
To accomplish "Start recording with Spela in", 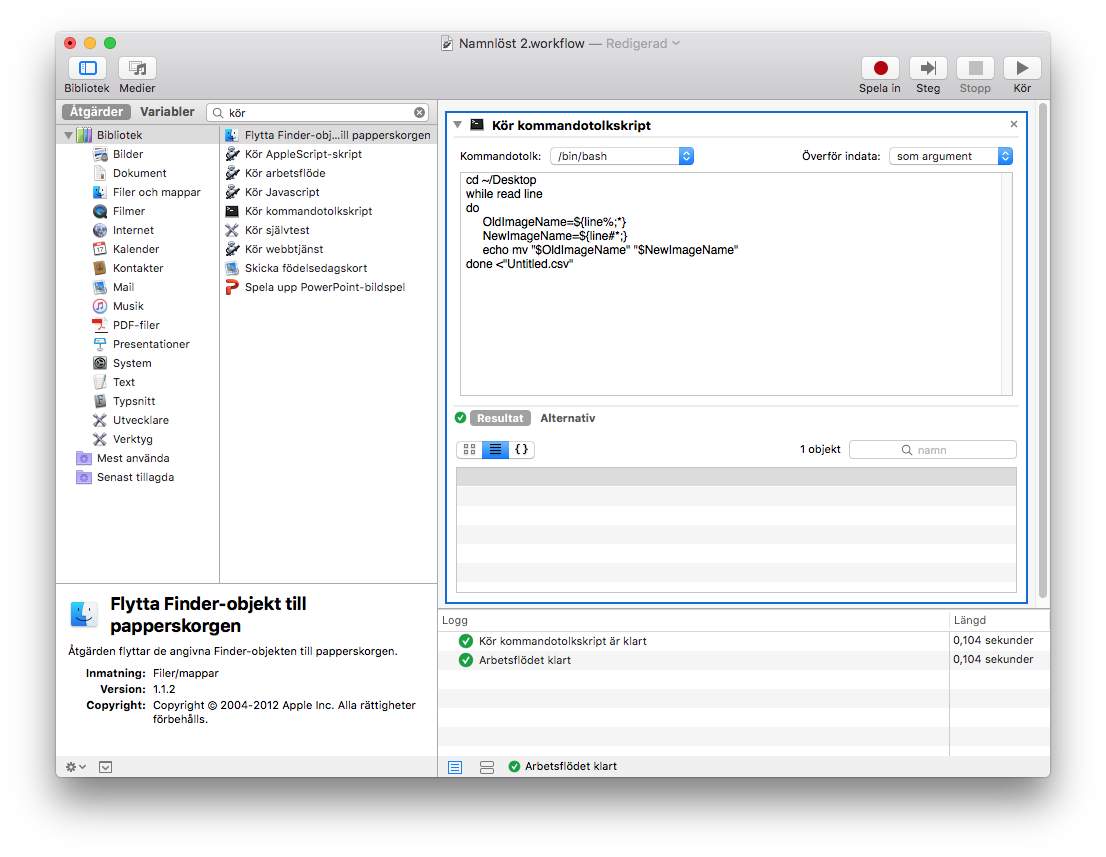I will [880, 68].
